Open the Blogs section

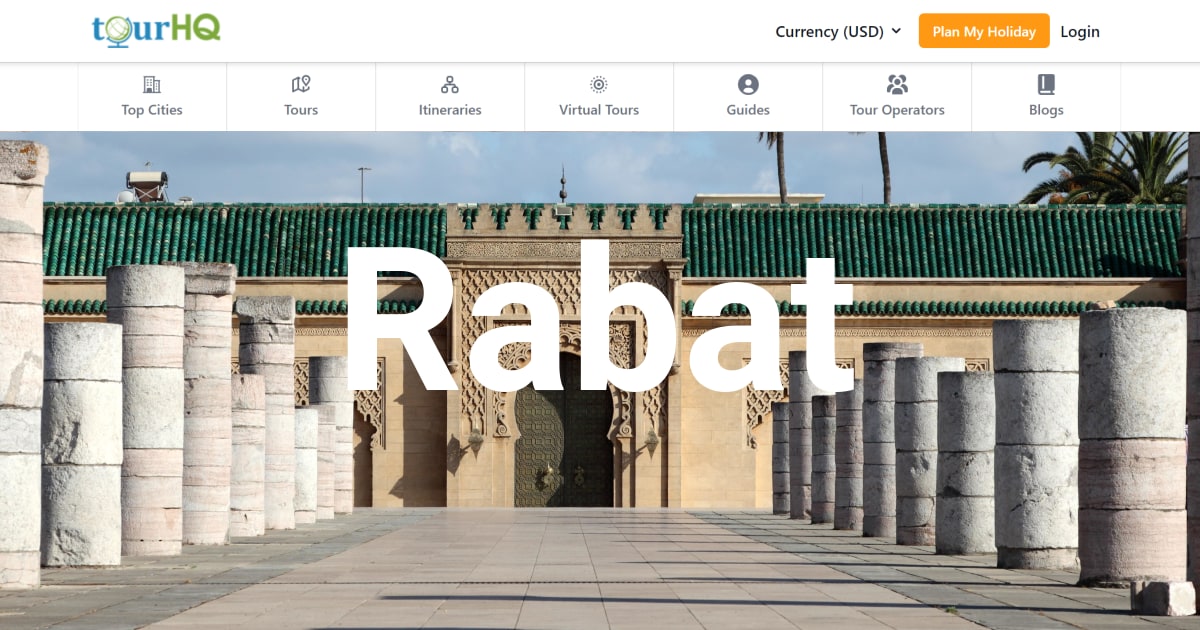1046,110
